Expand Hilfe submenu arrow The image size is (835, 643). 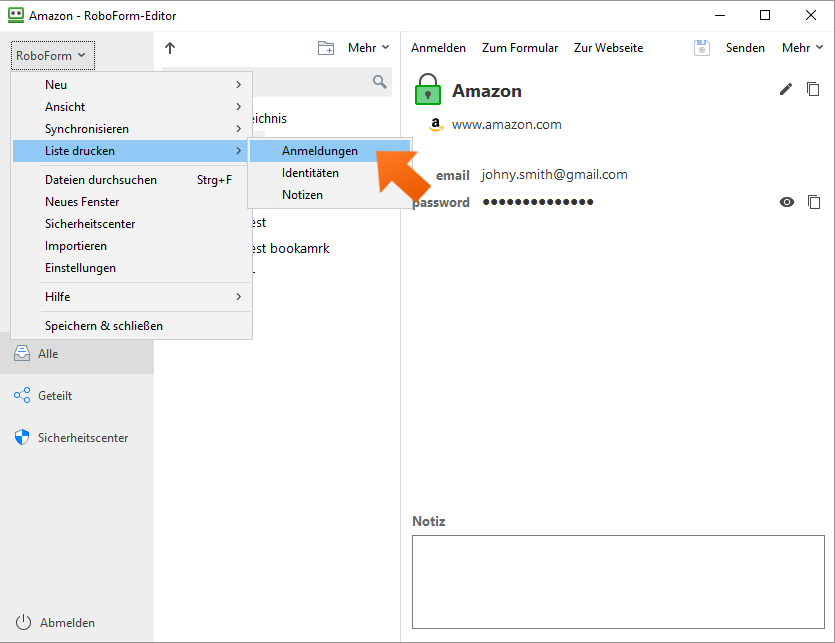[x=239, y=297]
